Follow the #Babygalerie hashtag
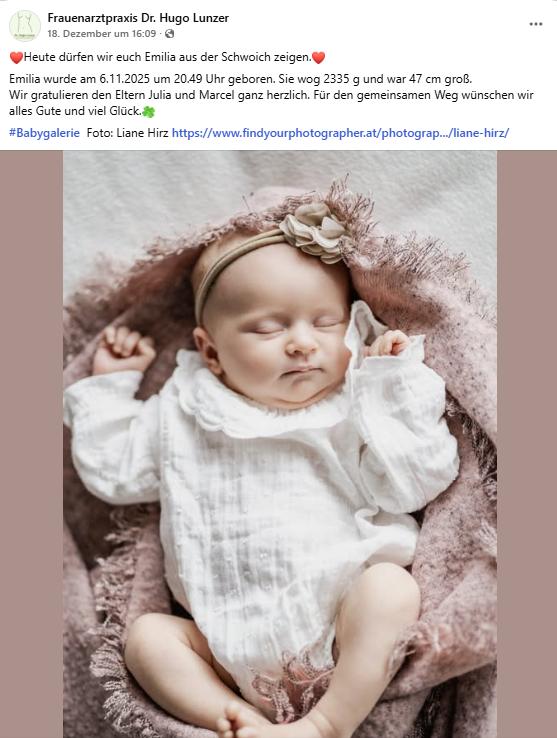This screenshot has height=738, width=557. click(44, 133)
